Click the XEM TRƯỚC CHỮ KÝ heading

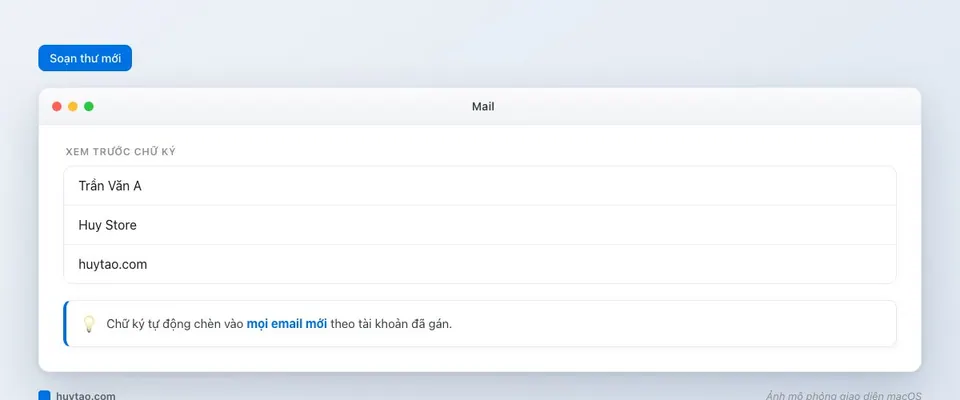point(121,152)
